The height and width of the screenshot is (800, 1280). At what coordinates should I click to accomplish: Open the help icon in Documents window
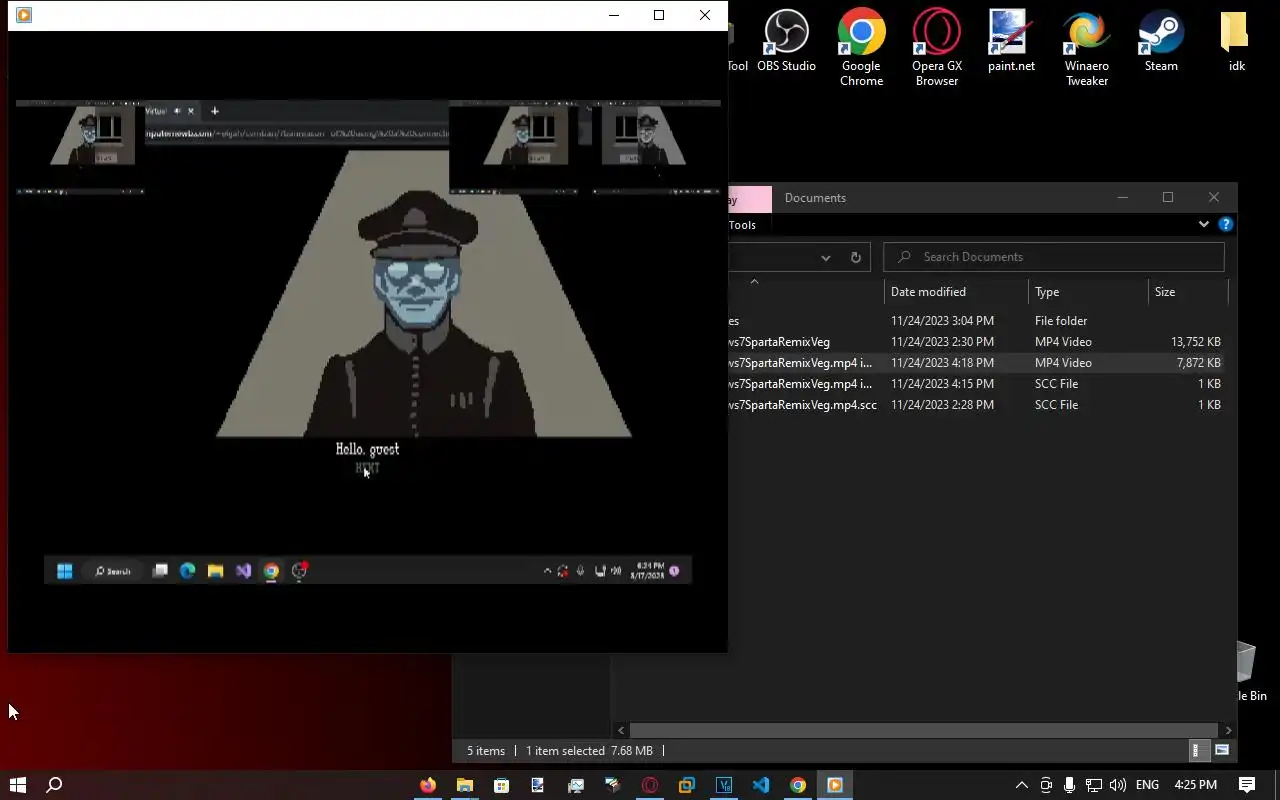click(x=1225, y=225)
